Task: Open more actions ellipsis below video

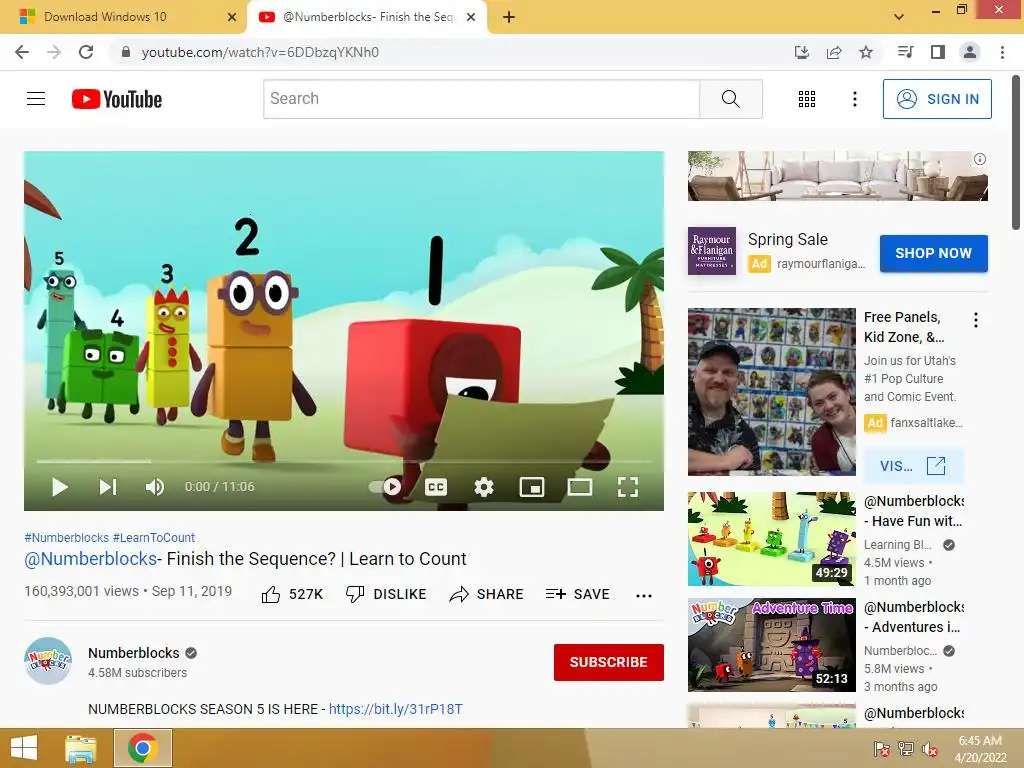Action: (644, 595)
